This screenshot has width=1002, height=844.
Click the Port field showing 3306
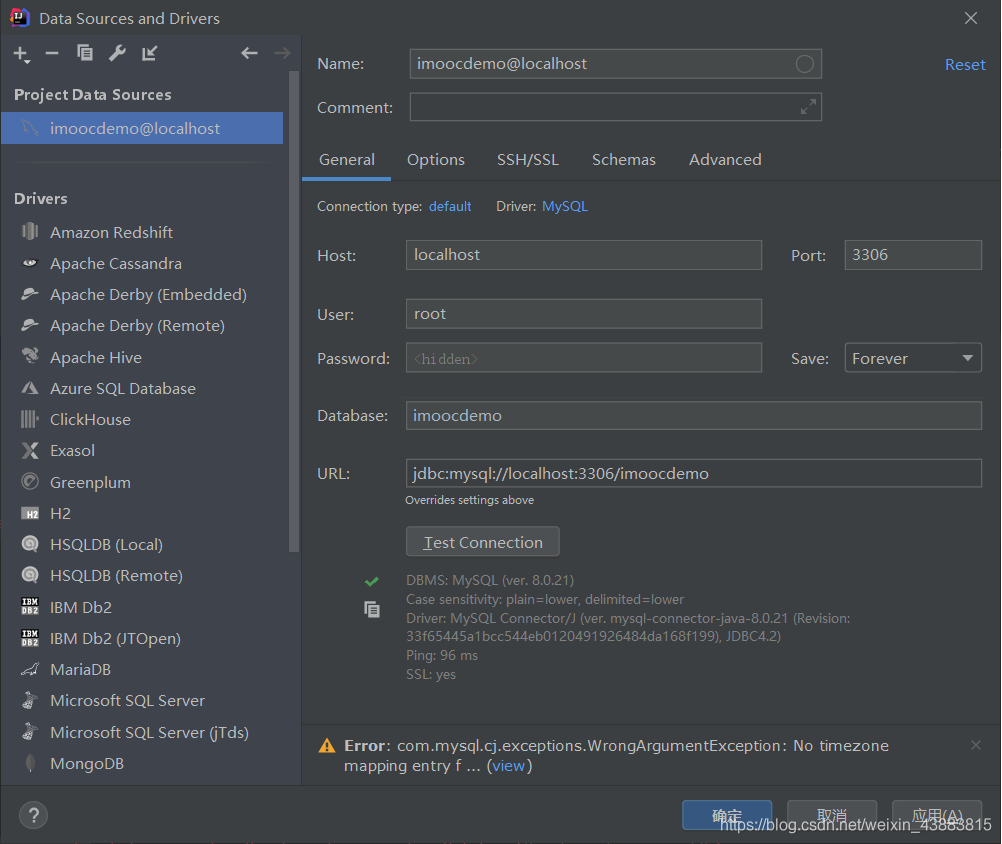(913, 255)
